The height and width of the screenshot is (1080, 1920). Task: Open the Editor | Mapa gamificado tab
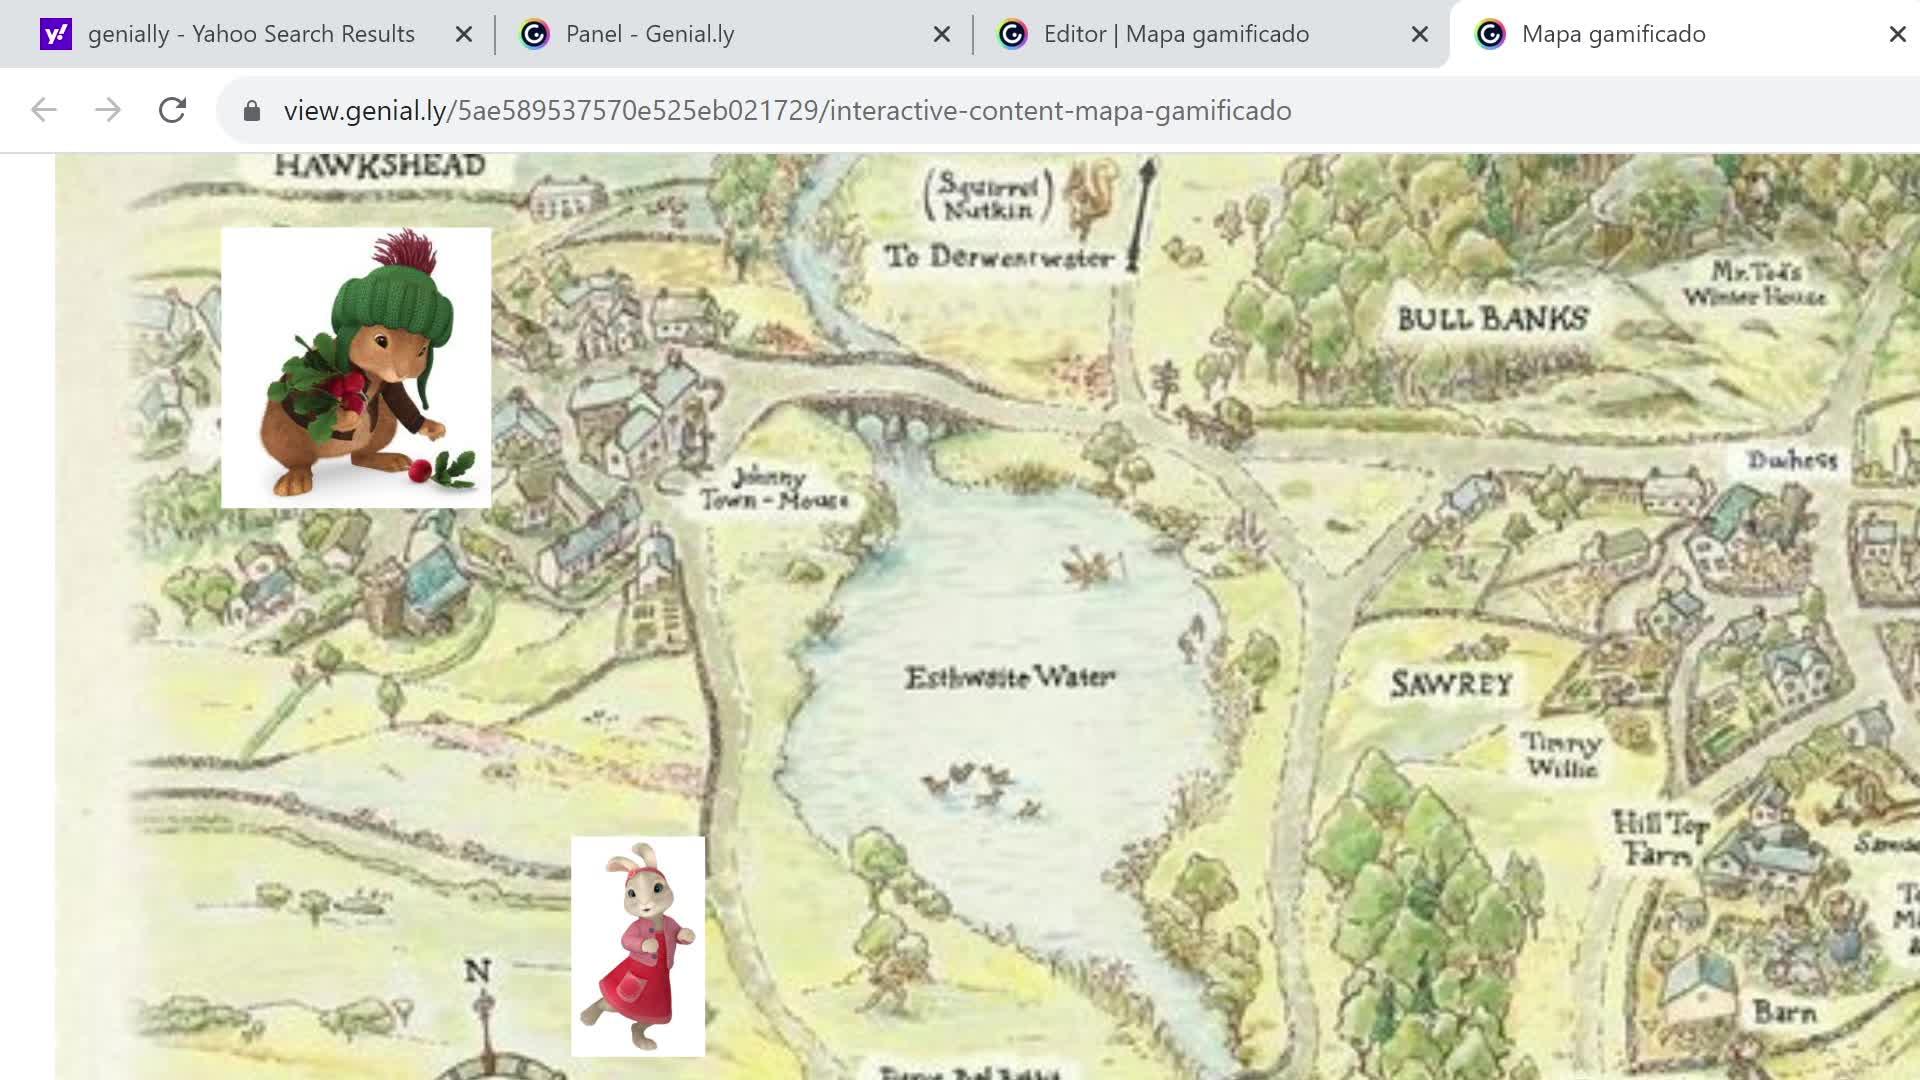click(1176, 35)
